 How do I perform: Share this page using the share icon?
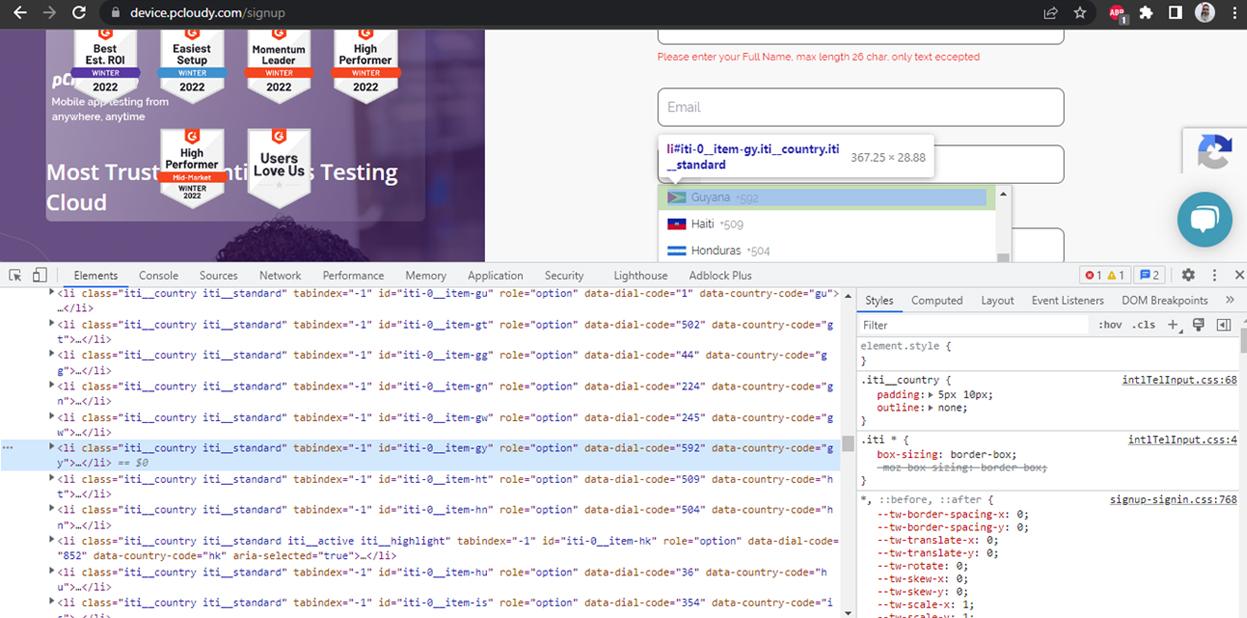(x=1050, y=13)
